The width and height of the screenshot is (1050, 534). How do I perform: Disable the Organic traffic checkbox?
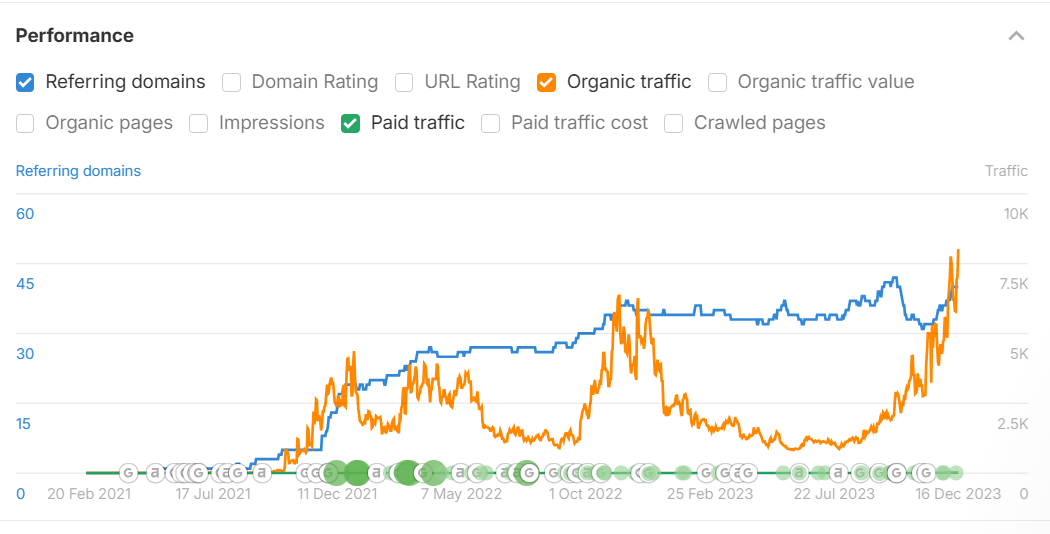546,82
